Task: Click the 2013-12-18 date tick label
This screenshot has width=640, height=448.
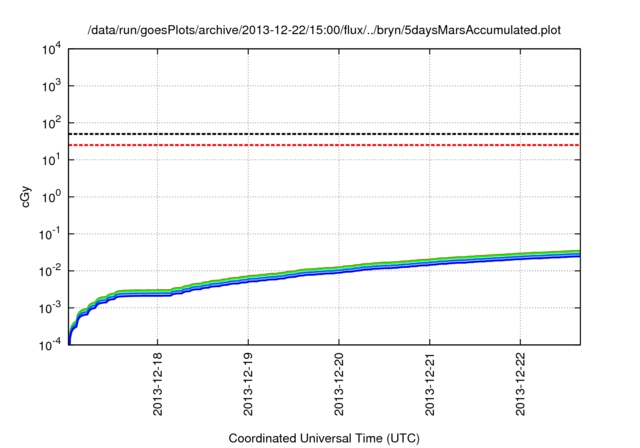Action: (158, 384)
